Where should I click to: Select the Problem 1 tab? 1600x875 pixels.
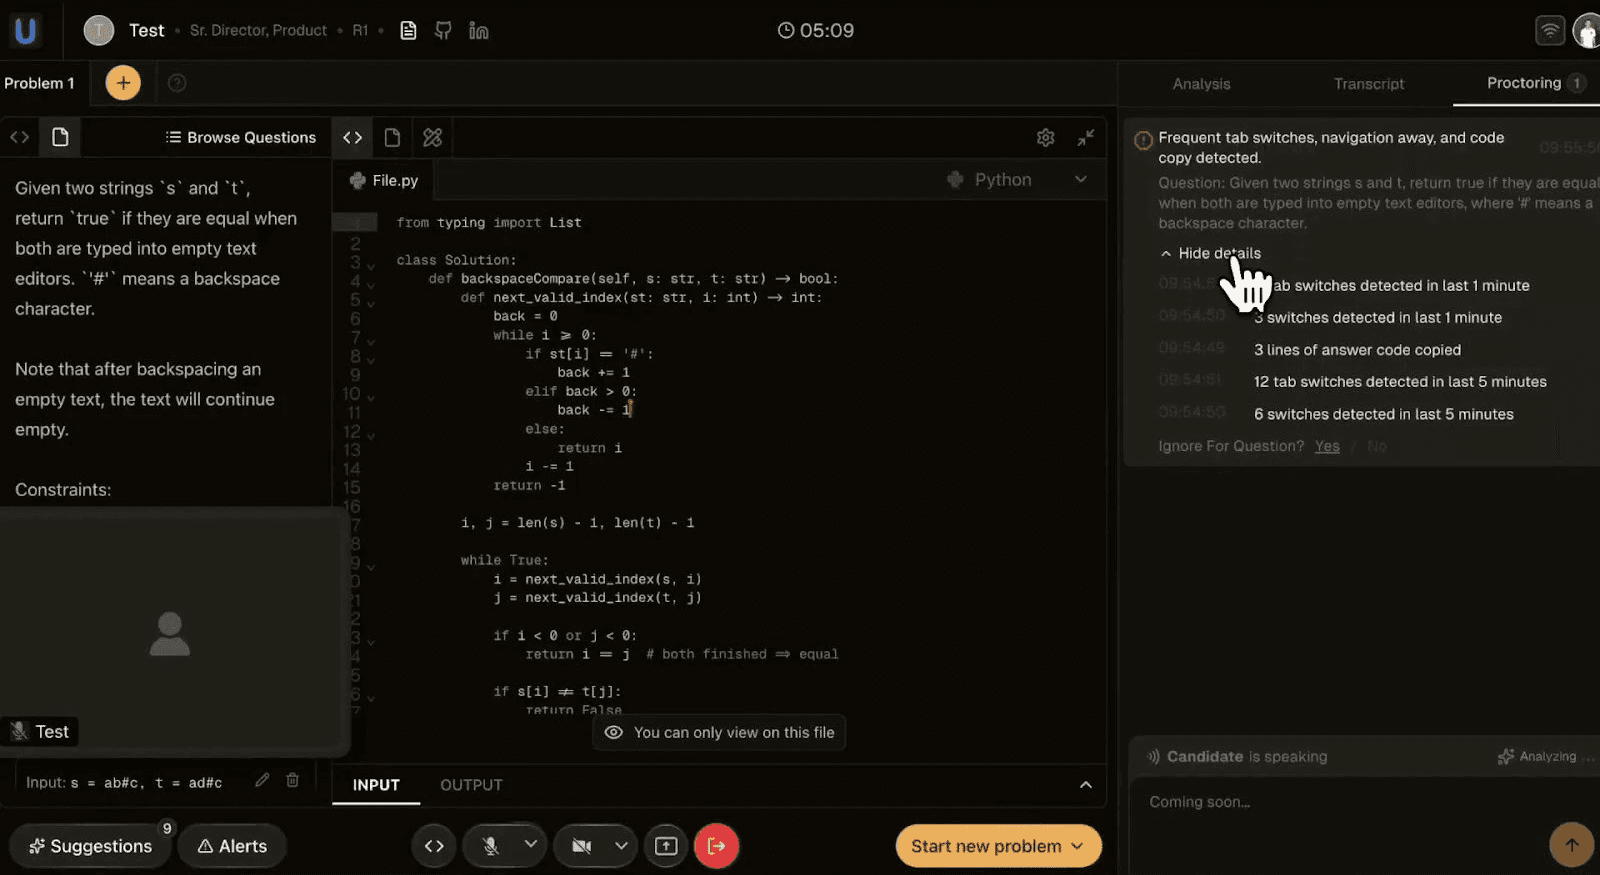39,83
